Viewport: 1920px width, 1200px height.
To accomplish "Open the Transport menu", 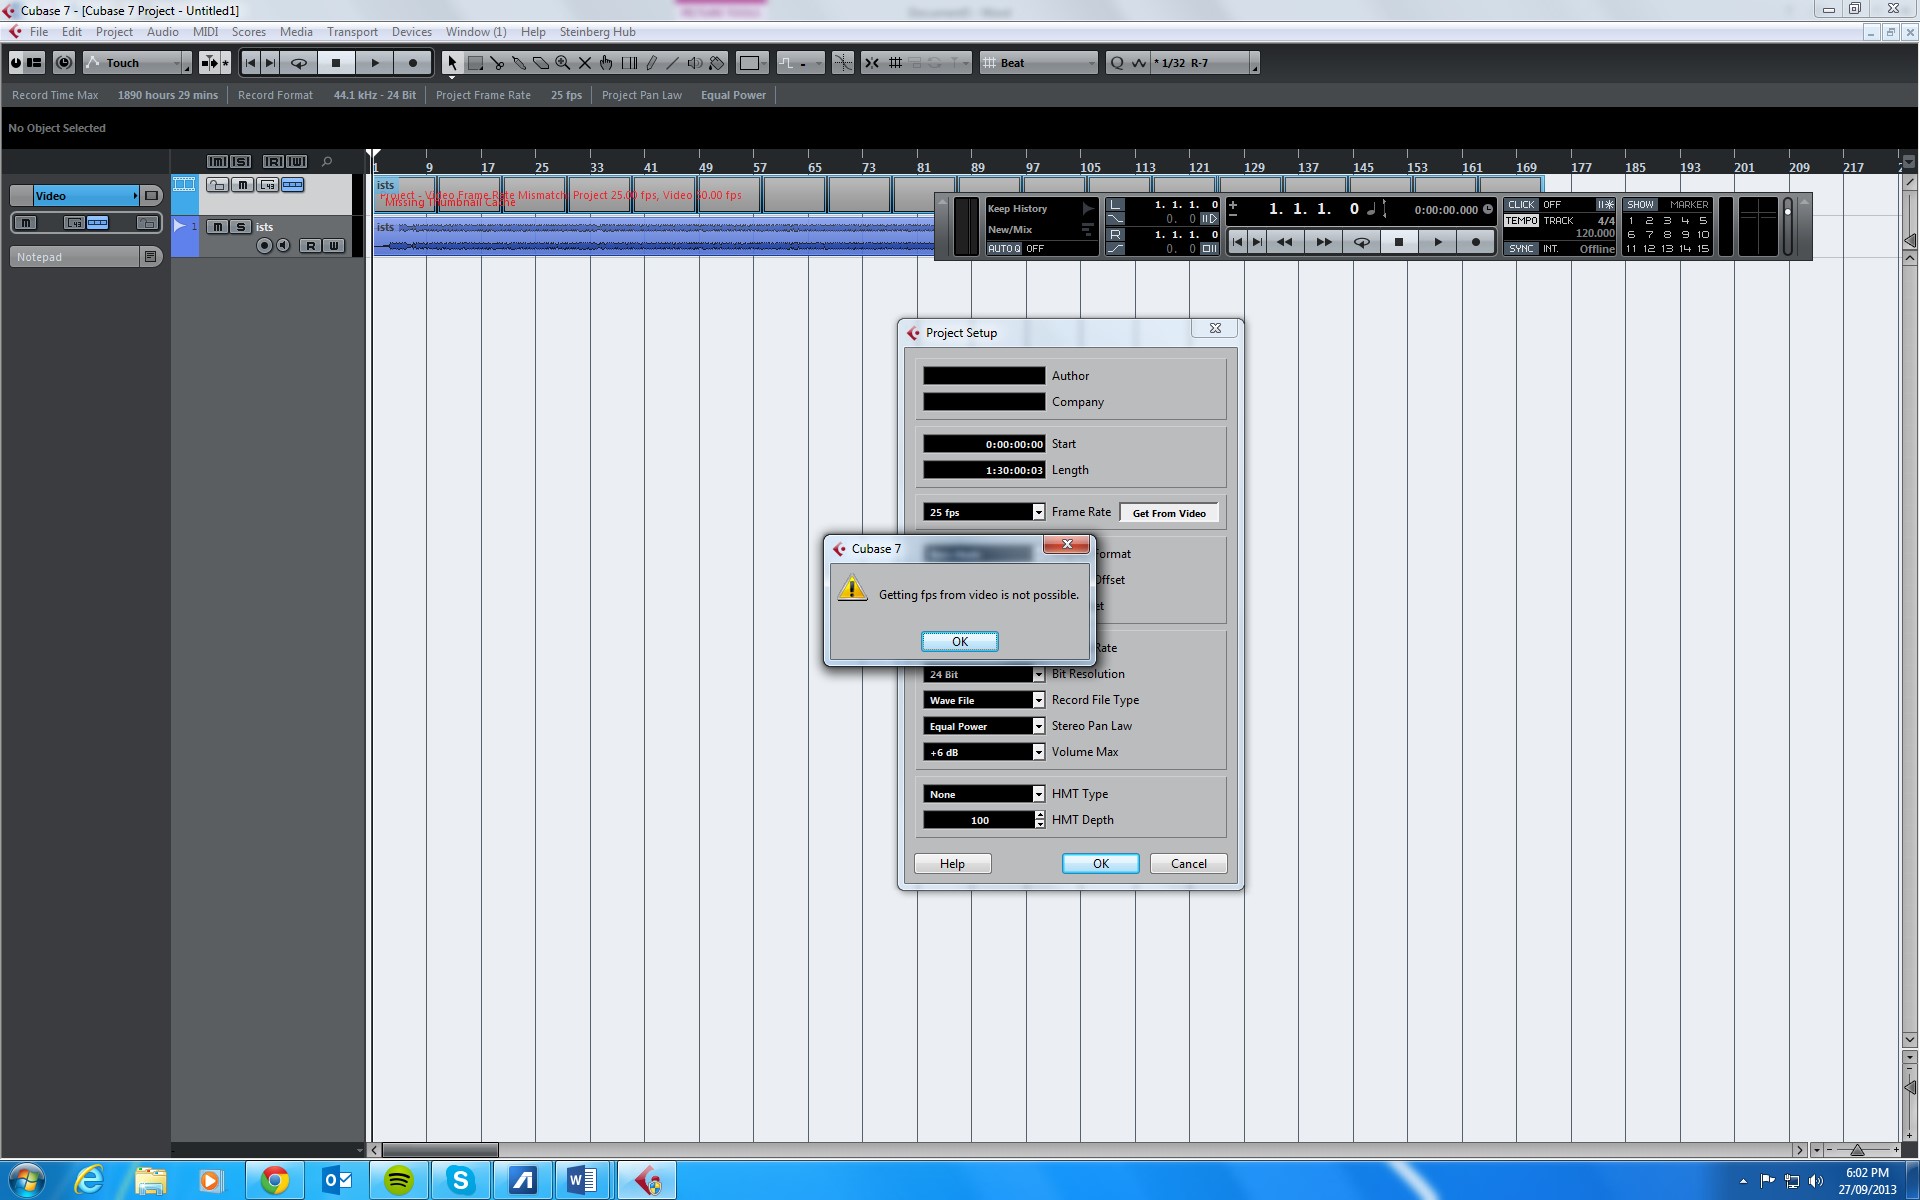I will tap(352, 32).
